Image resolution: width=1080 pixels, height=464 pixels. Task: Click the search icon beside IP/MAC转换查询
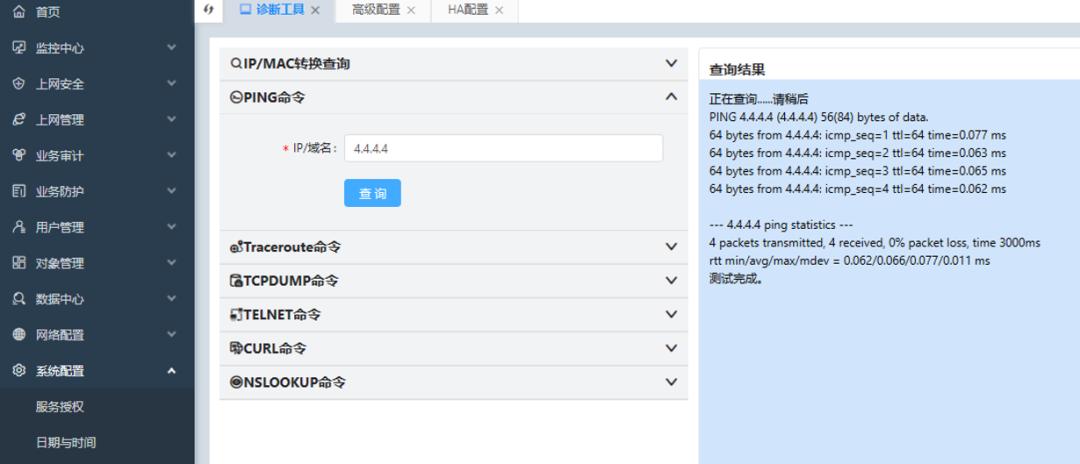tap(236, 63)
